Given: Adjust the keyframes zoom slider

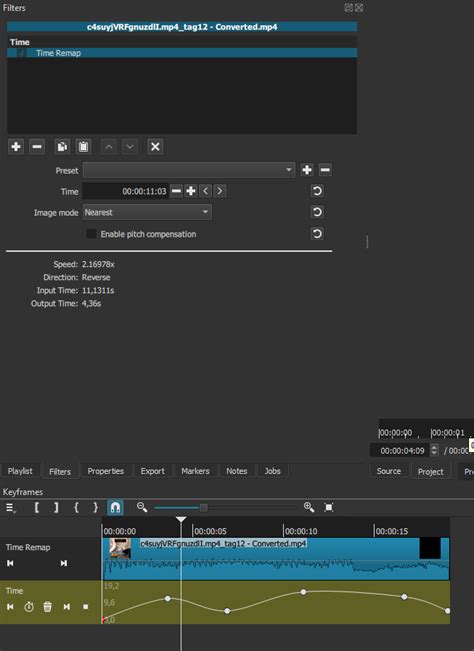Looking at the screenshot, I should pos(203,507).
